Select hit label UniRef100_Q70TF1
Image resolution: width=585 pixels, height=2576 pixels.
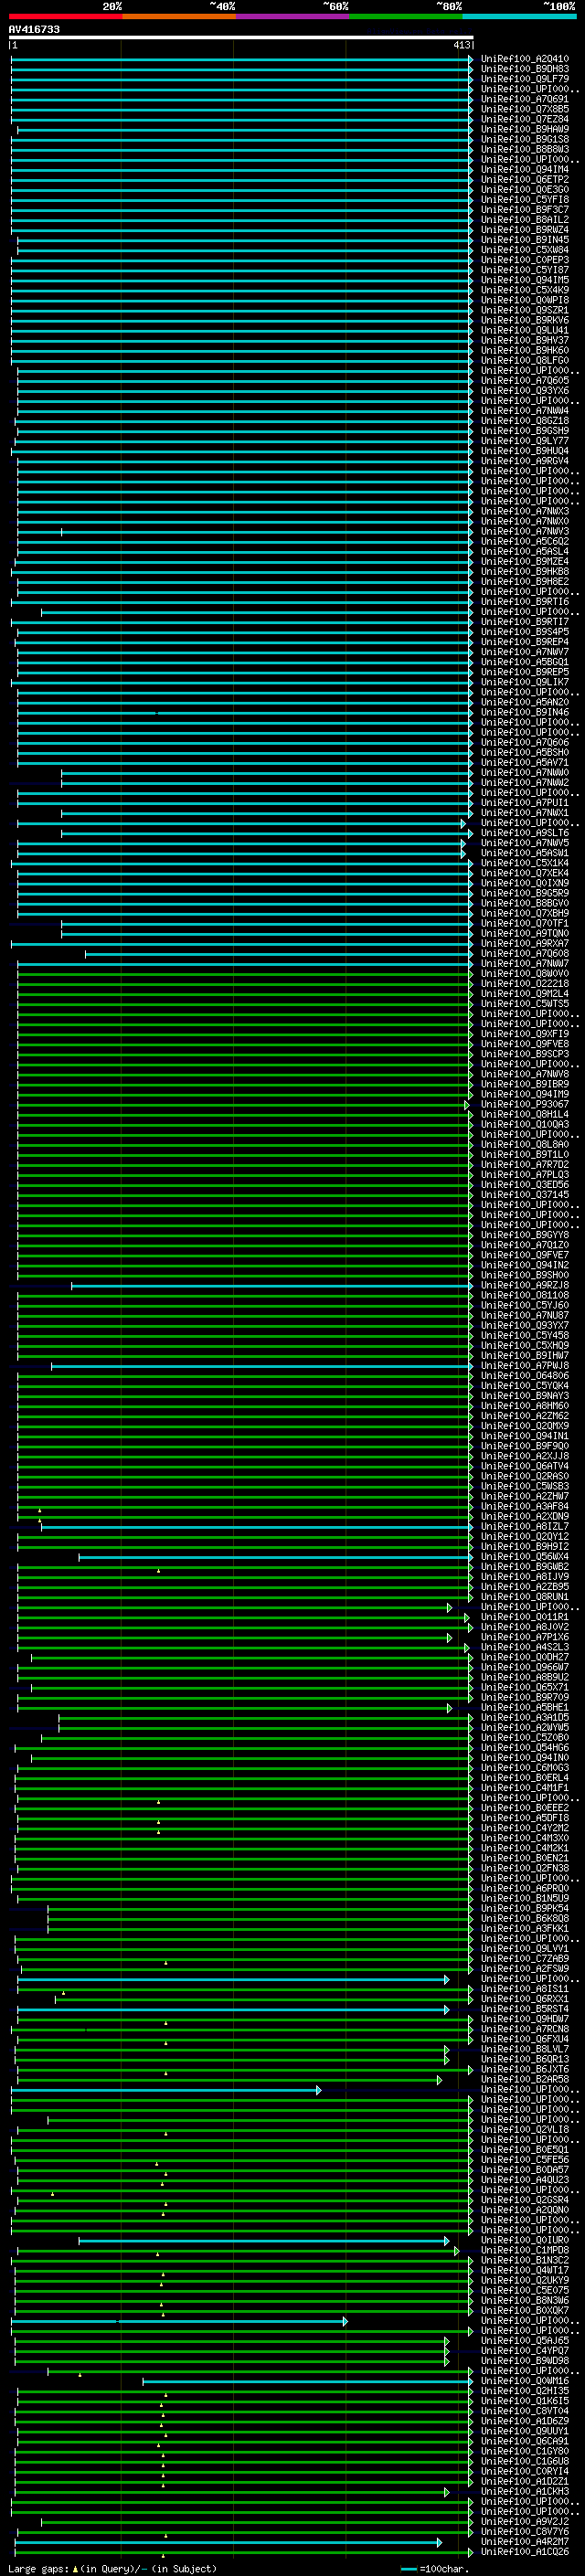(x=525, y=923)
